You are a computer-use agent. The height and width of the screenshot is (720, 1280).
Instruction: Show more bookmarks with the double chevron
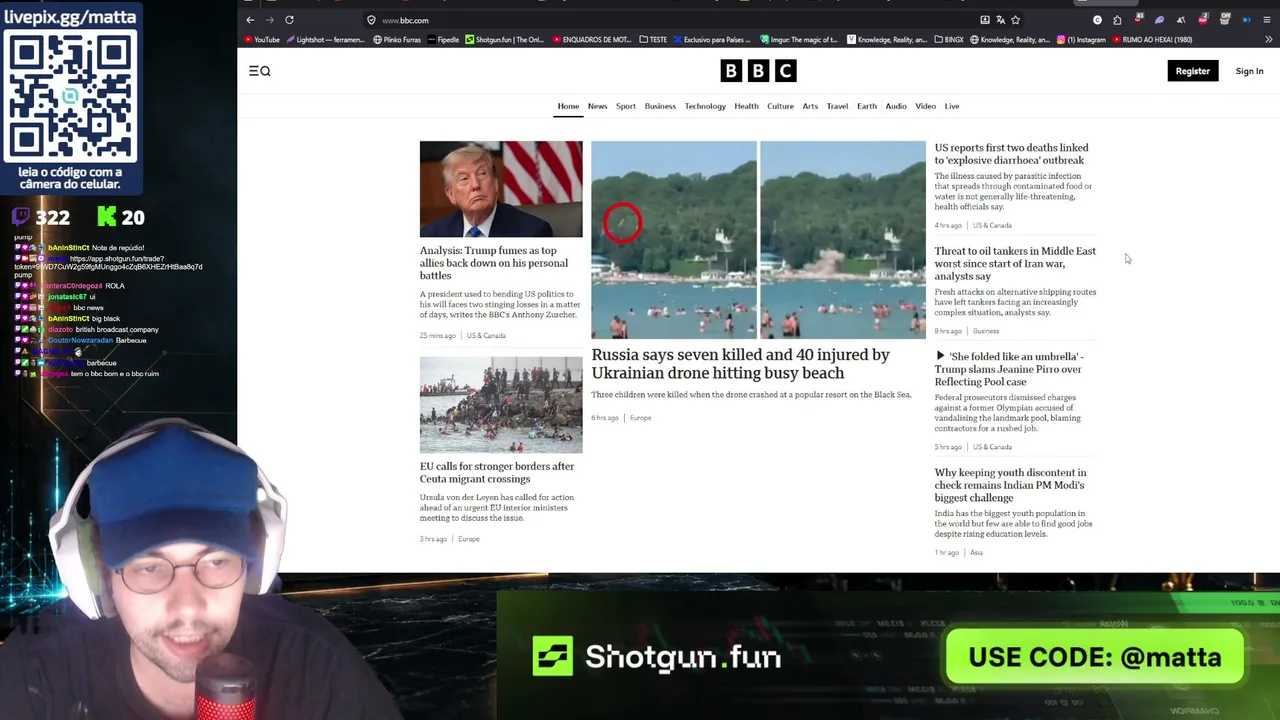click(x=1269, y=40)
